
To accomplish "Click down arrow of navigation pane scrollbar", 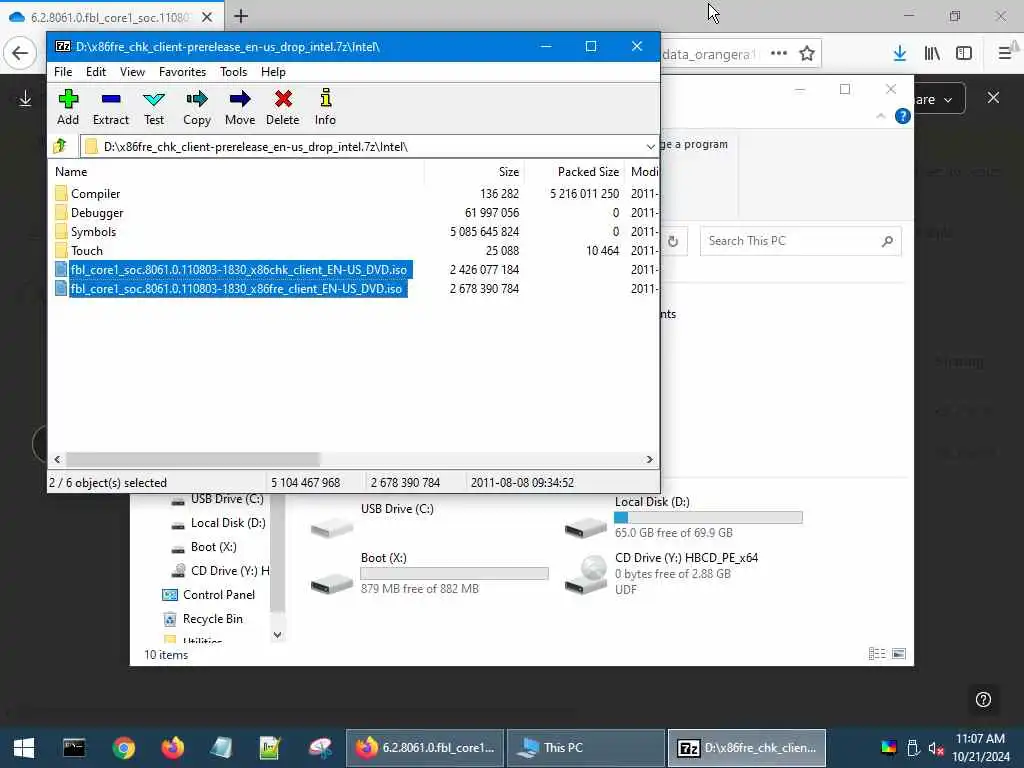I will tap(278, 635).
